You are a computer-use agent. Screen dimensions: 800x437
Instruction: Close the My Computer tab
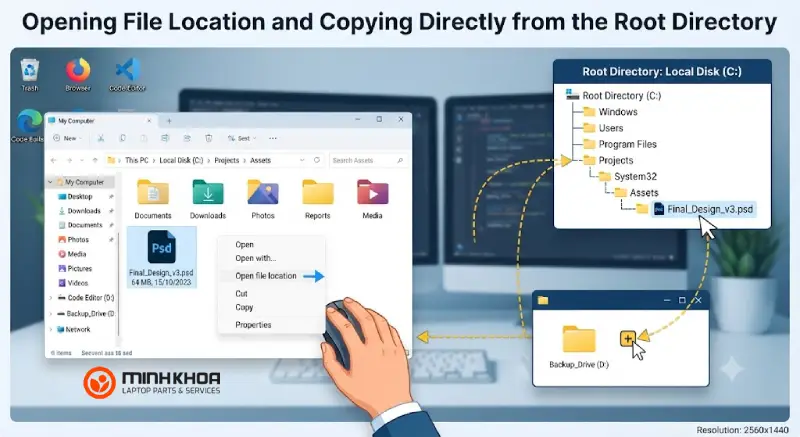coord(149,121)
